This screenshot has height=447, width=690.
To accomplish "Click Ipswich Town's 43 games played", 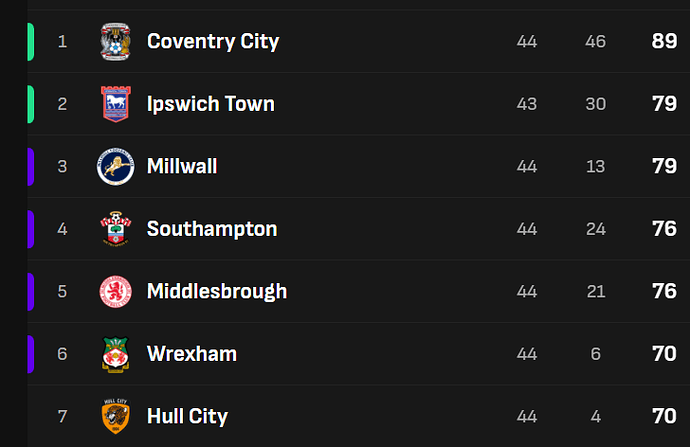I will (x=527, y=104).
